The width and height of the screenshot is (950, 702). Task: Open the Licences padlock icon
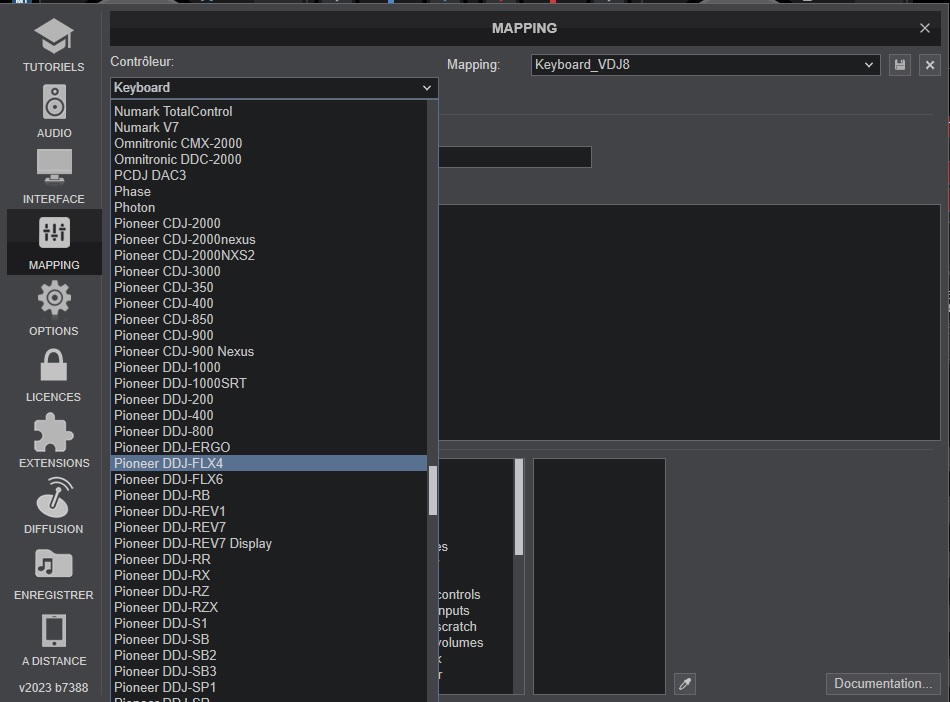(x=54, y=365)
